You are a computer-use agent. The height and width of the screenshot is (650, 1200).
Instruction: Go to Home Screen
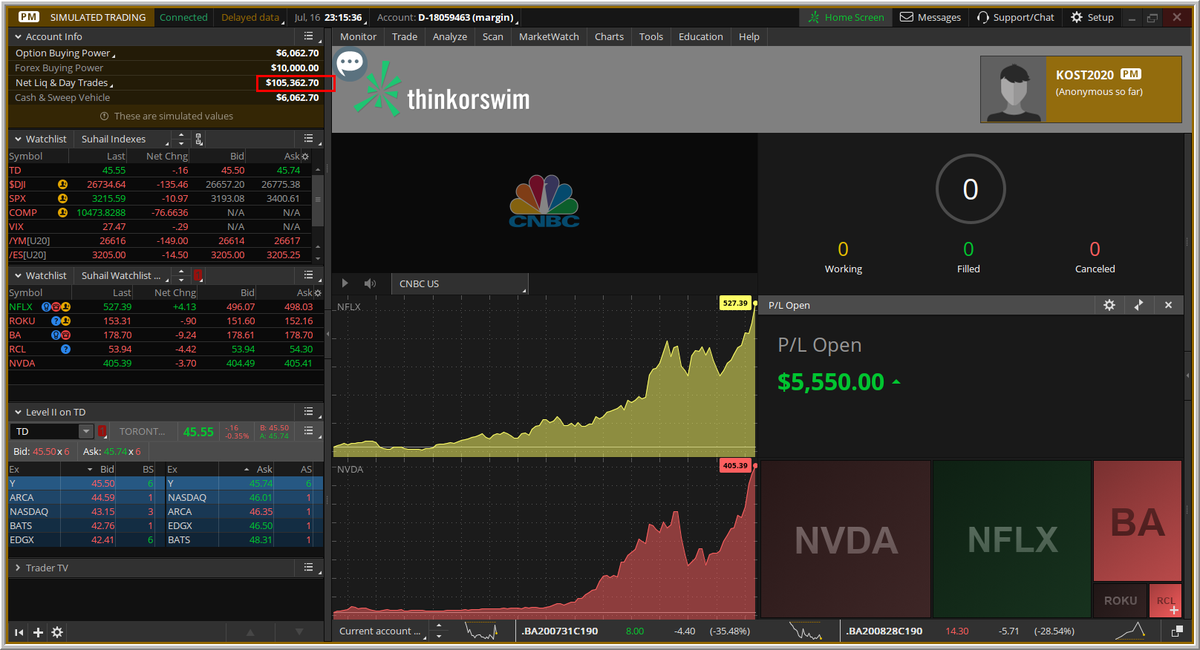(846, 17)
